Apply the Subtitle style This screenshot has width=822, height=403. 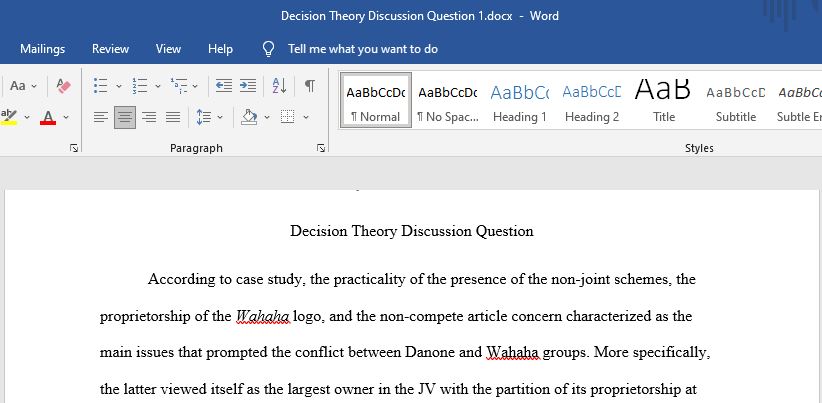coord(736,101)
